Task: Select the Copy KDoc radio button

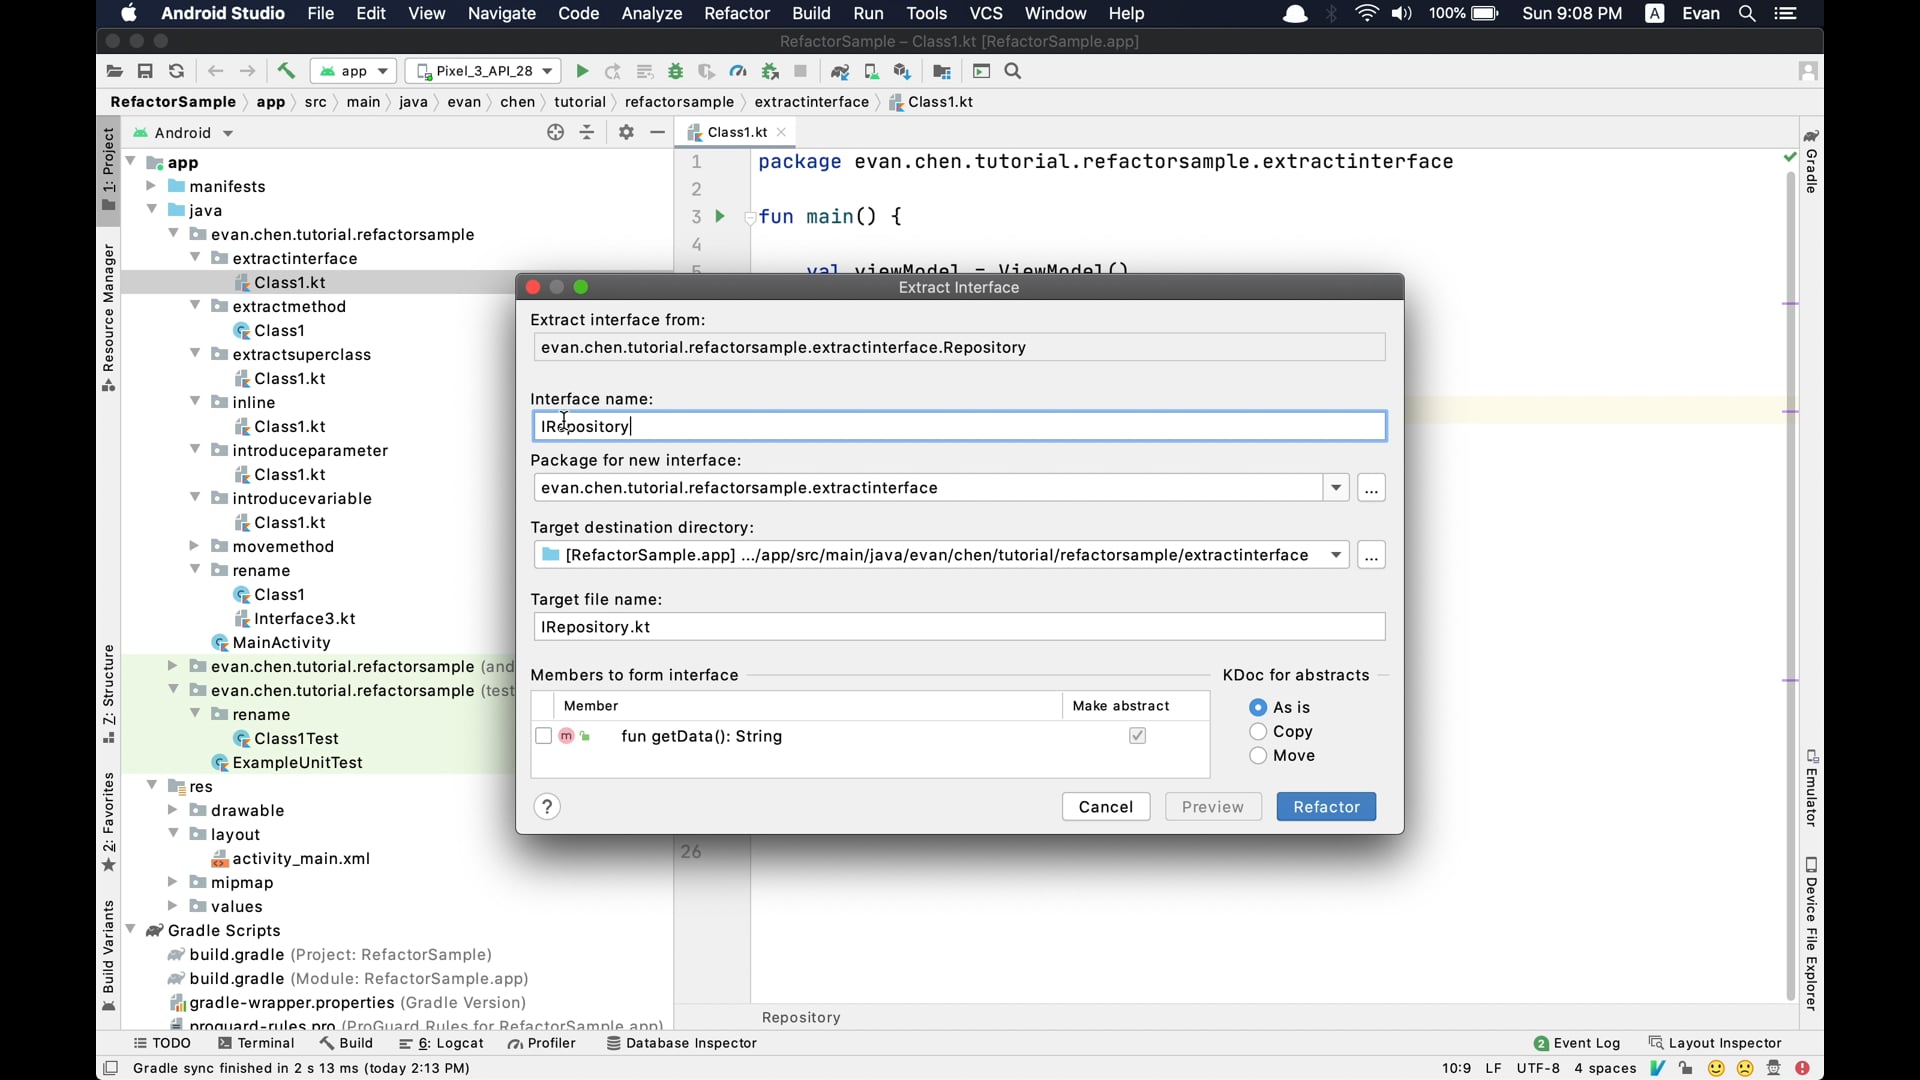Action: (x=1258, y=732)
